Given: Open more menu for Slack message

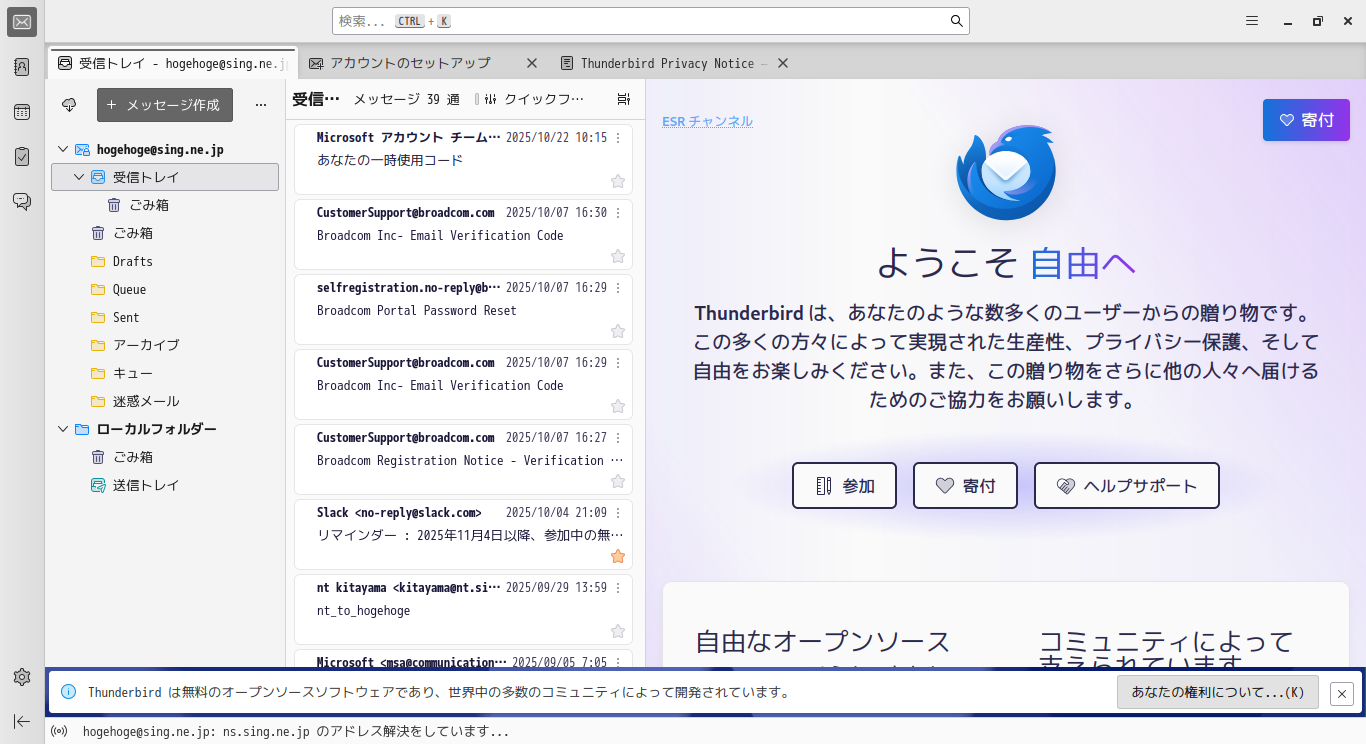Looking at the screenshot, I should 618,512.
